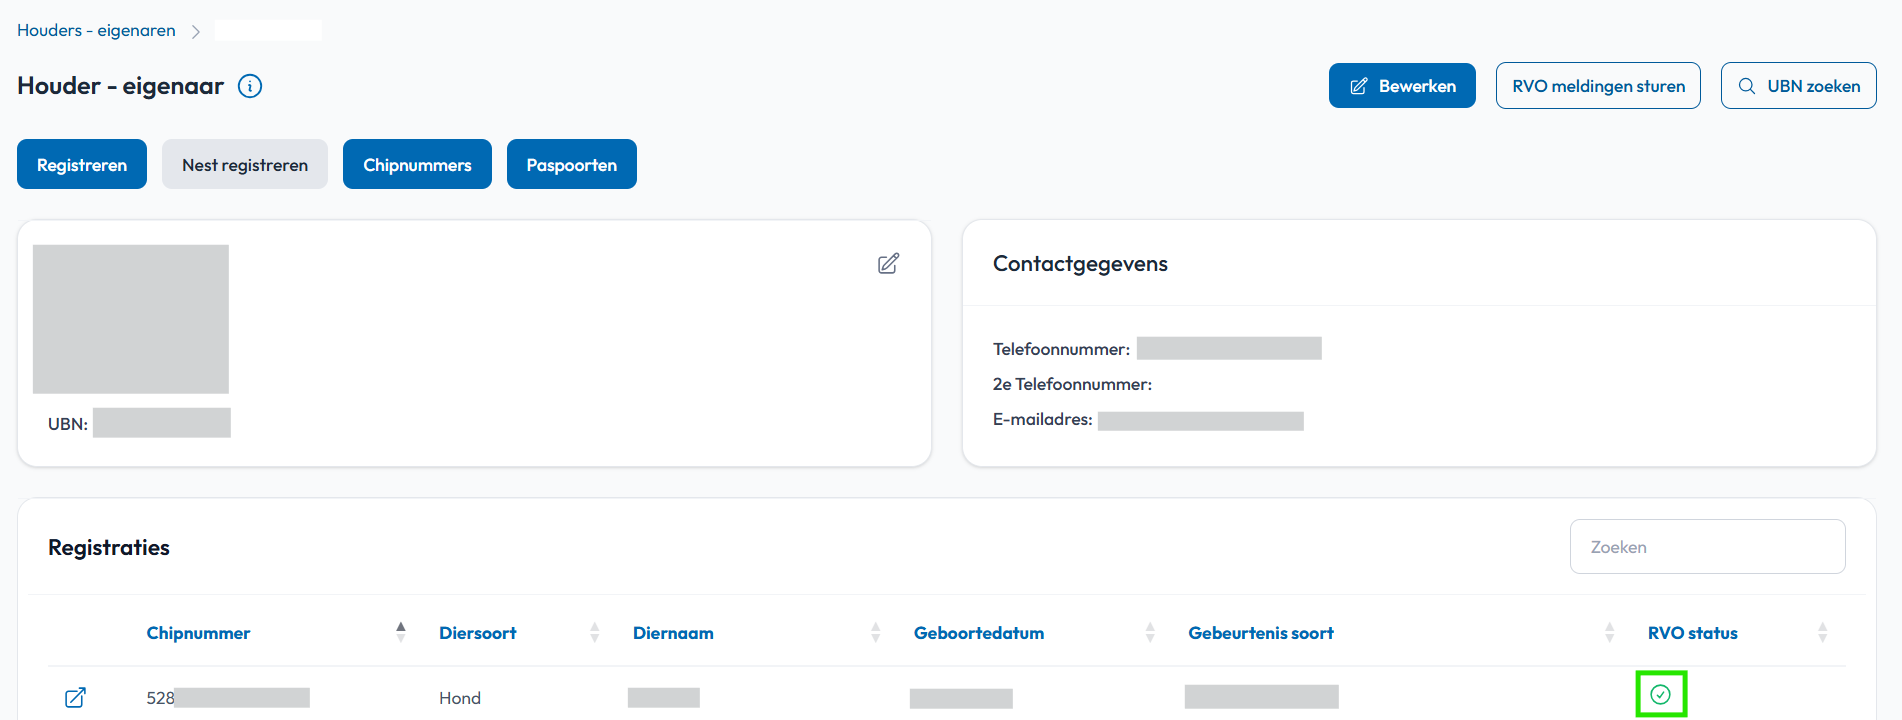1902x720 pixels.
Task: Click the Bewerken button
Action: tap(1402, 86)
